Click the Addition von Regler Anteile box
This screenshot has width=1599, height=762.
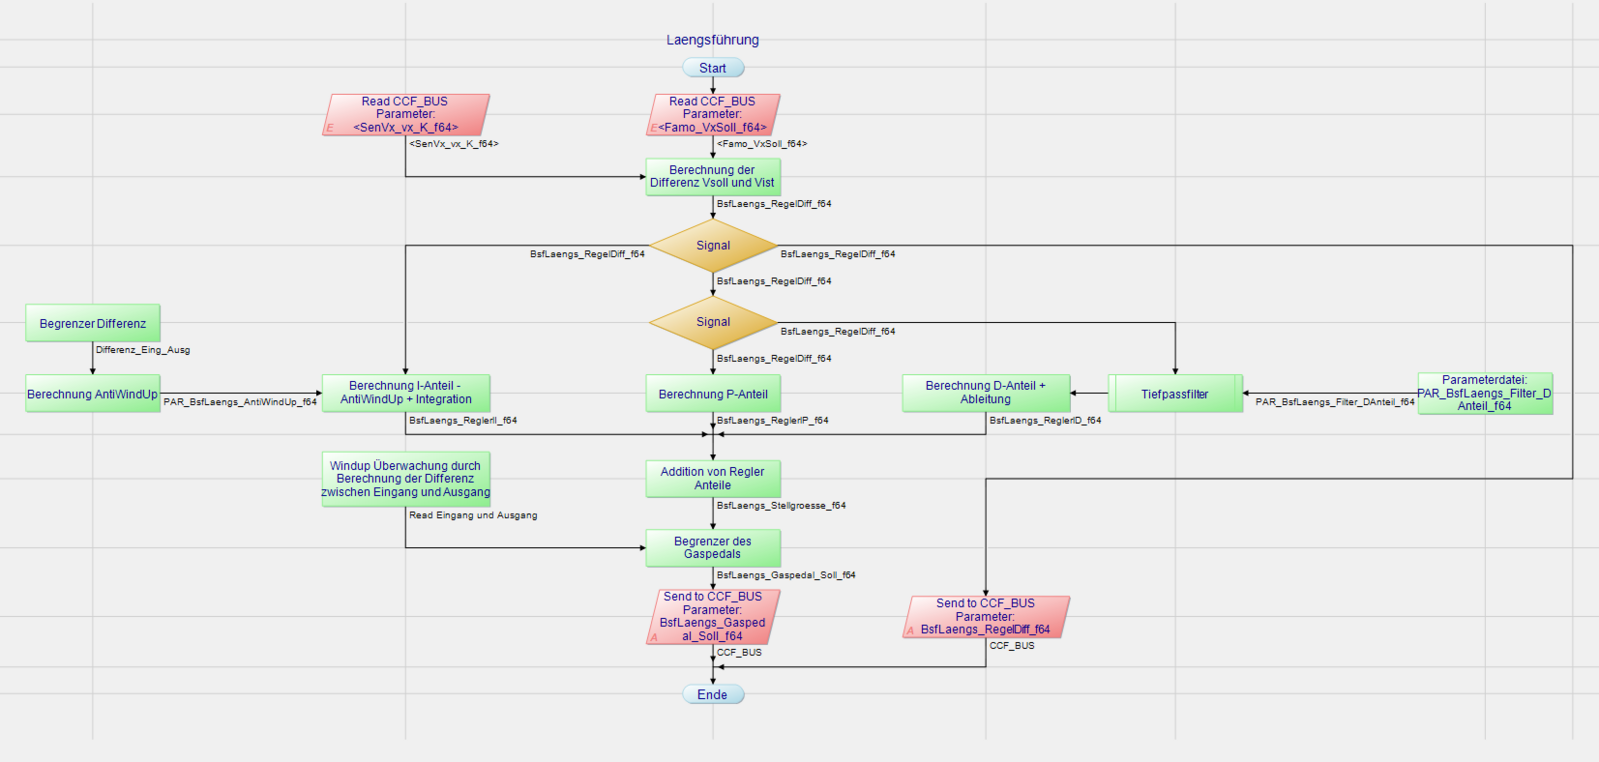click(713, 479)
